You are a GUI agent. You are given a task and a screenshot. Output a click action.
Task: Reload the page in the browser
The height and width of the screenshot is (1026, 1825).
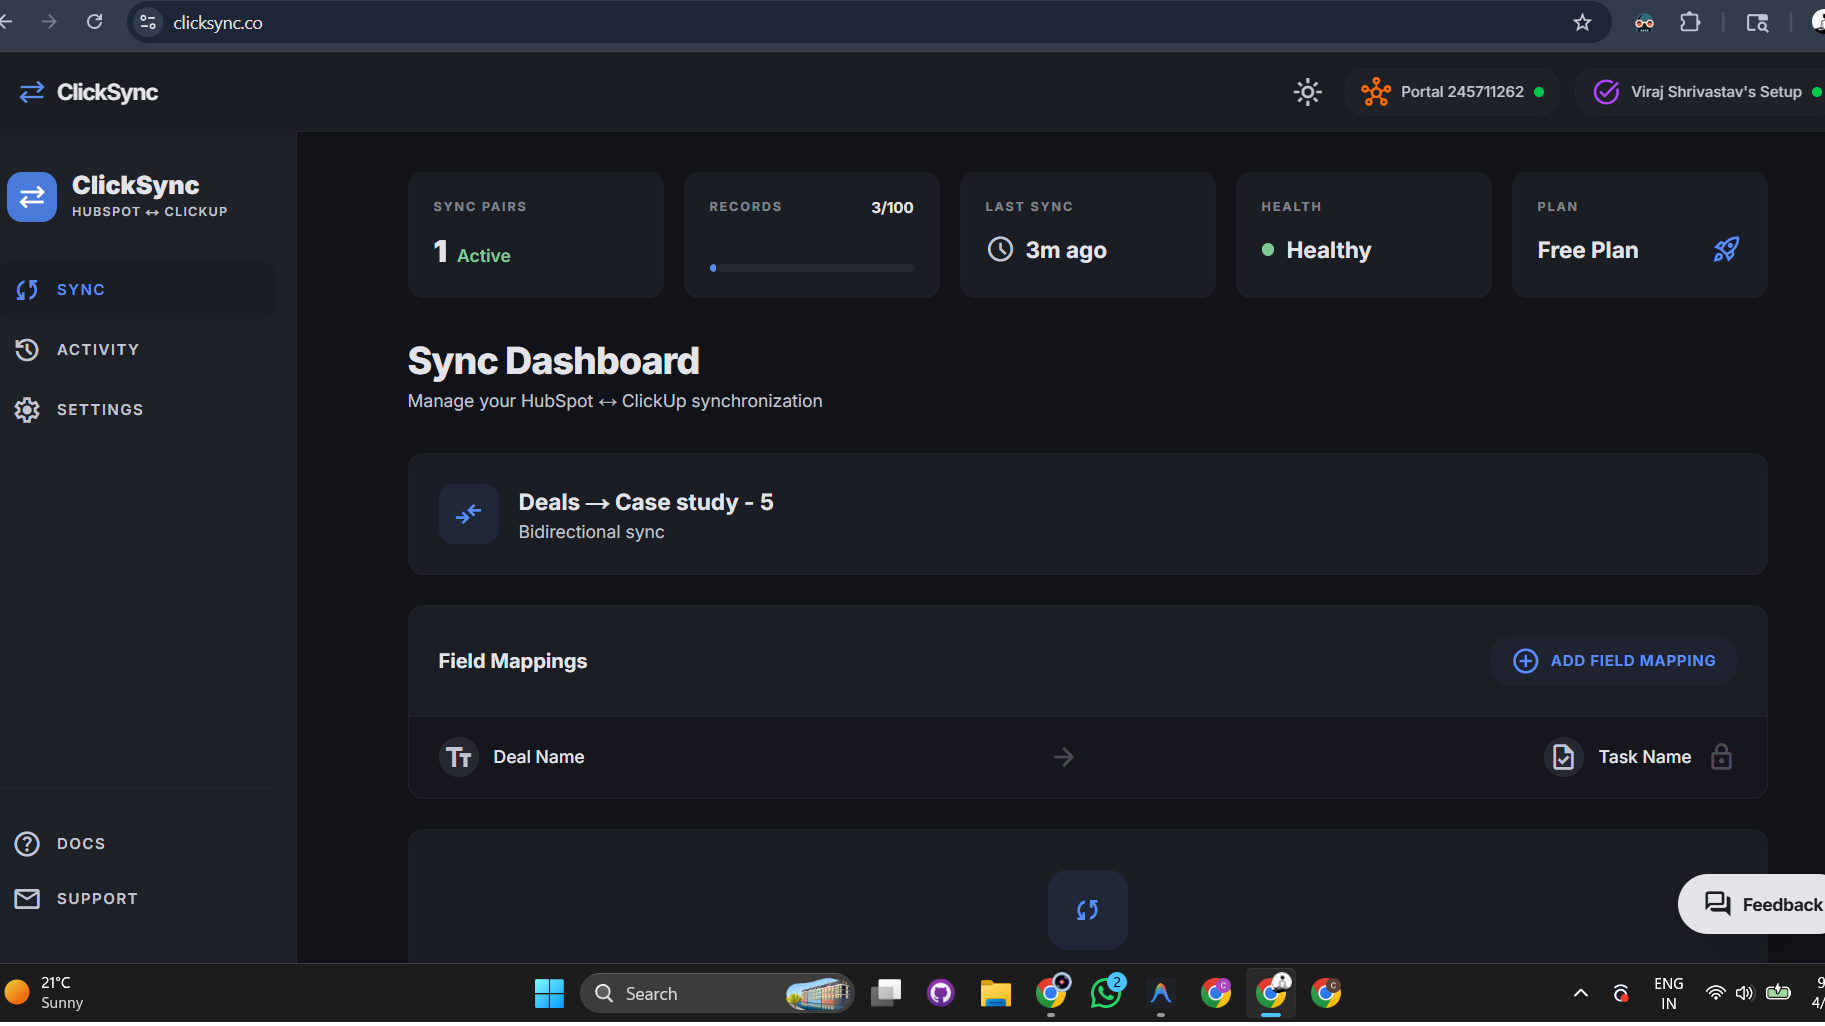pos(95,22)
